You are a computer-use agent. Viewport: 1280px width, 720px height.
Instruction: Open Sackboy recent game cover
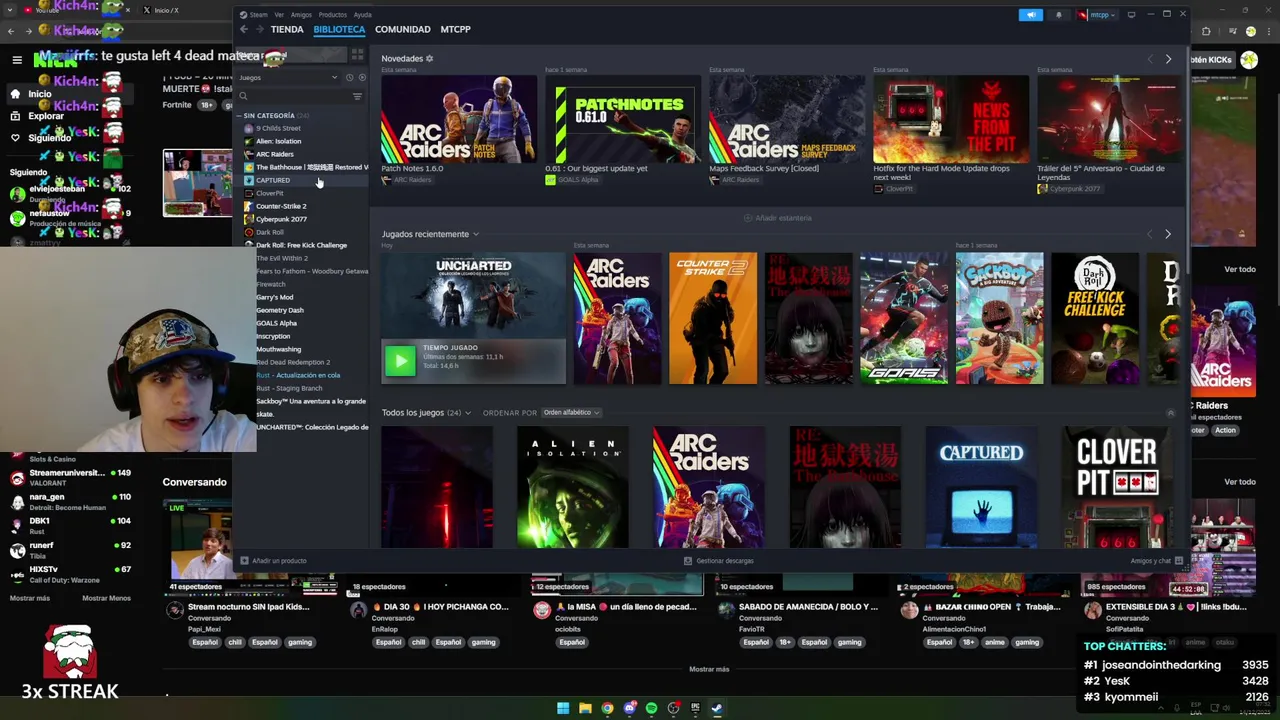[x=999, y=318]
